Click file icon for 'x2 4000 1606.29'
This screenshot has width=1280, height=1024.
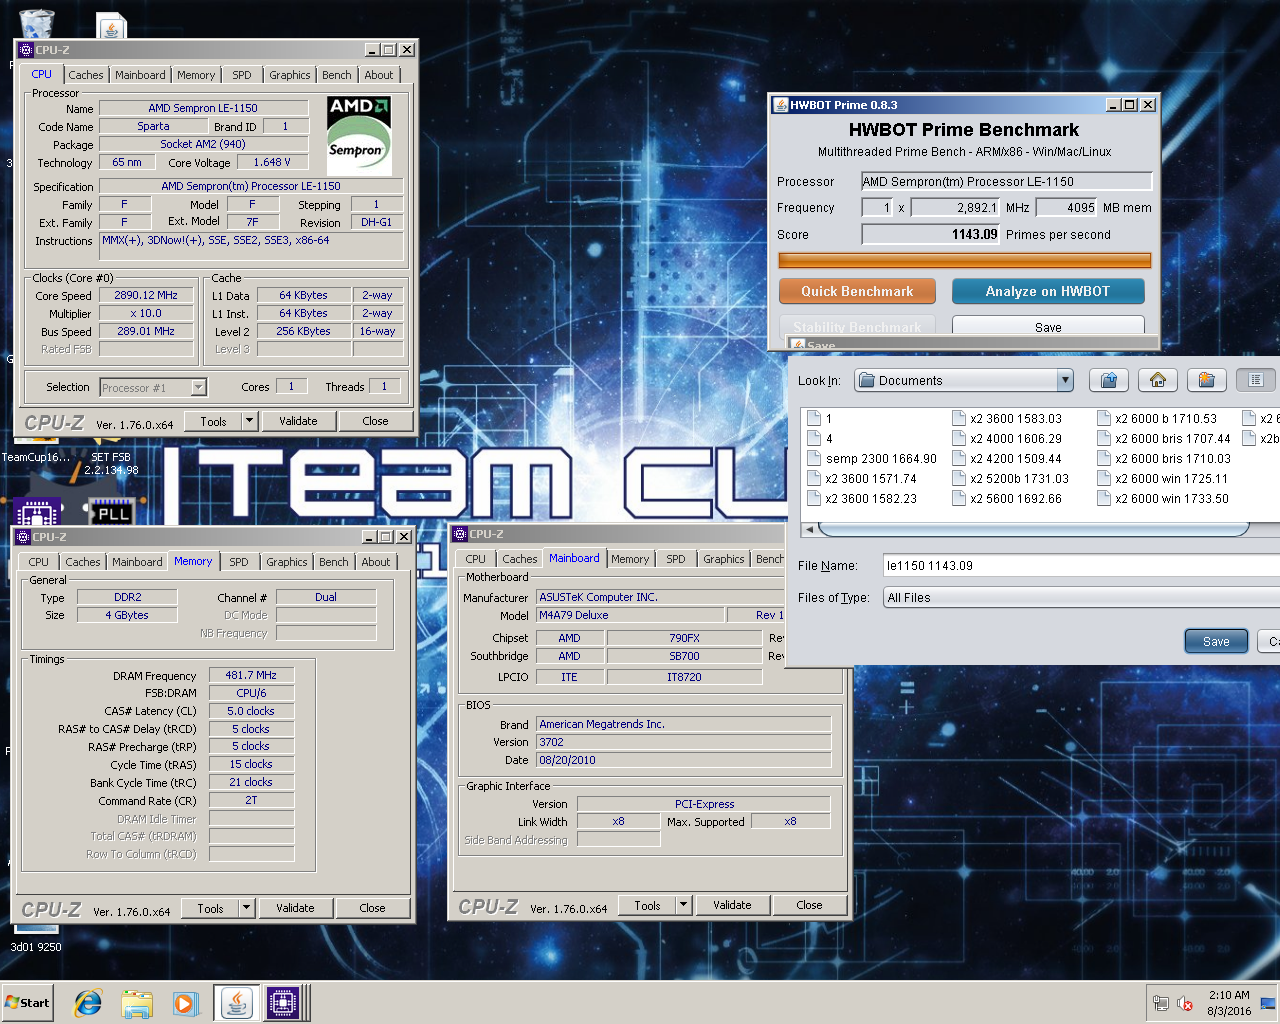pos(959,439)
